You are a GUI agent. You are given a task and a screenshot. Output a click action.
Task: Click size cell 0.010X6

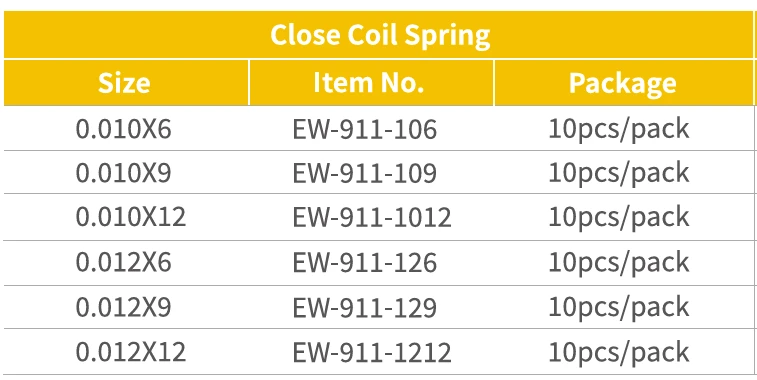(x=124, y=129)
